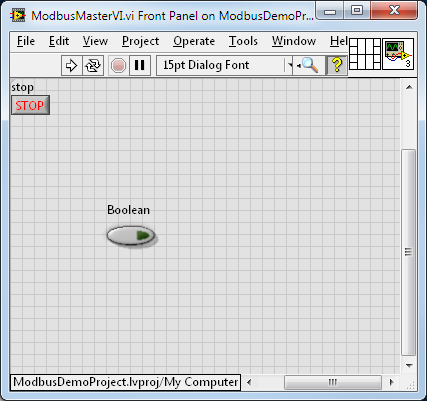
Task: Expand the font dropdown arrow
Action: coord(289,65)
